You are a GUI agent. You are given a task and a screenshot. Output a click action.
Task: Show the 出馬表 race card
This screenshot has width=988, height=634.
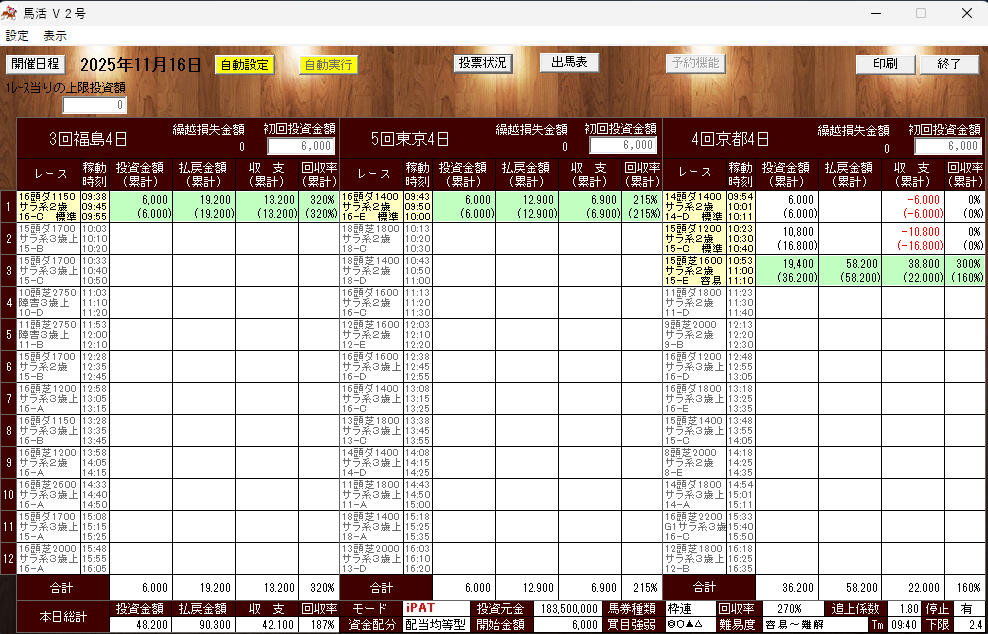pos(569,62)
